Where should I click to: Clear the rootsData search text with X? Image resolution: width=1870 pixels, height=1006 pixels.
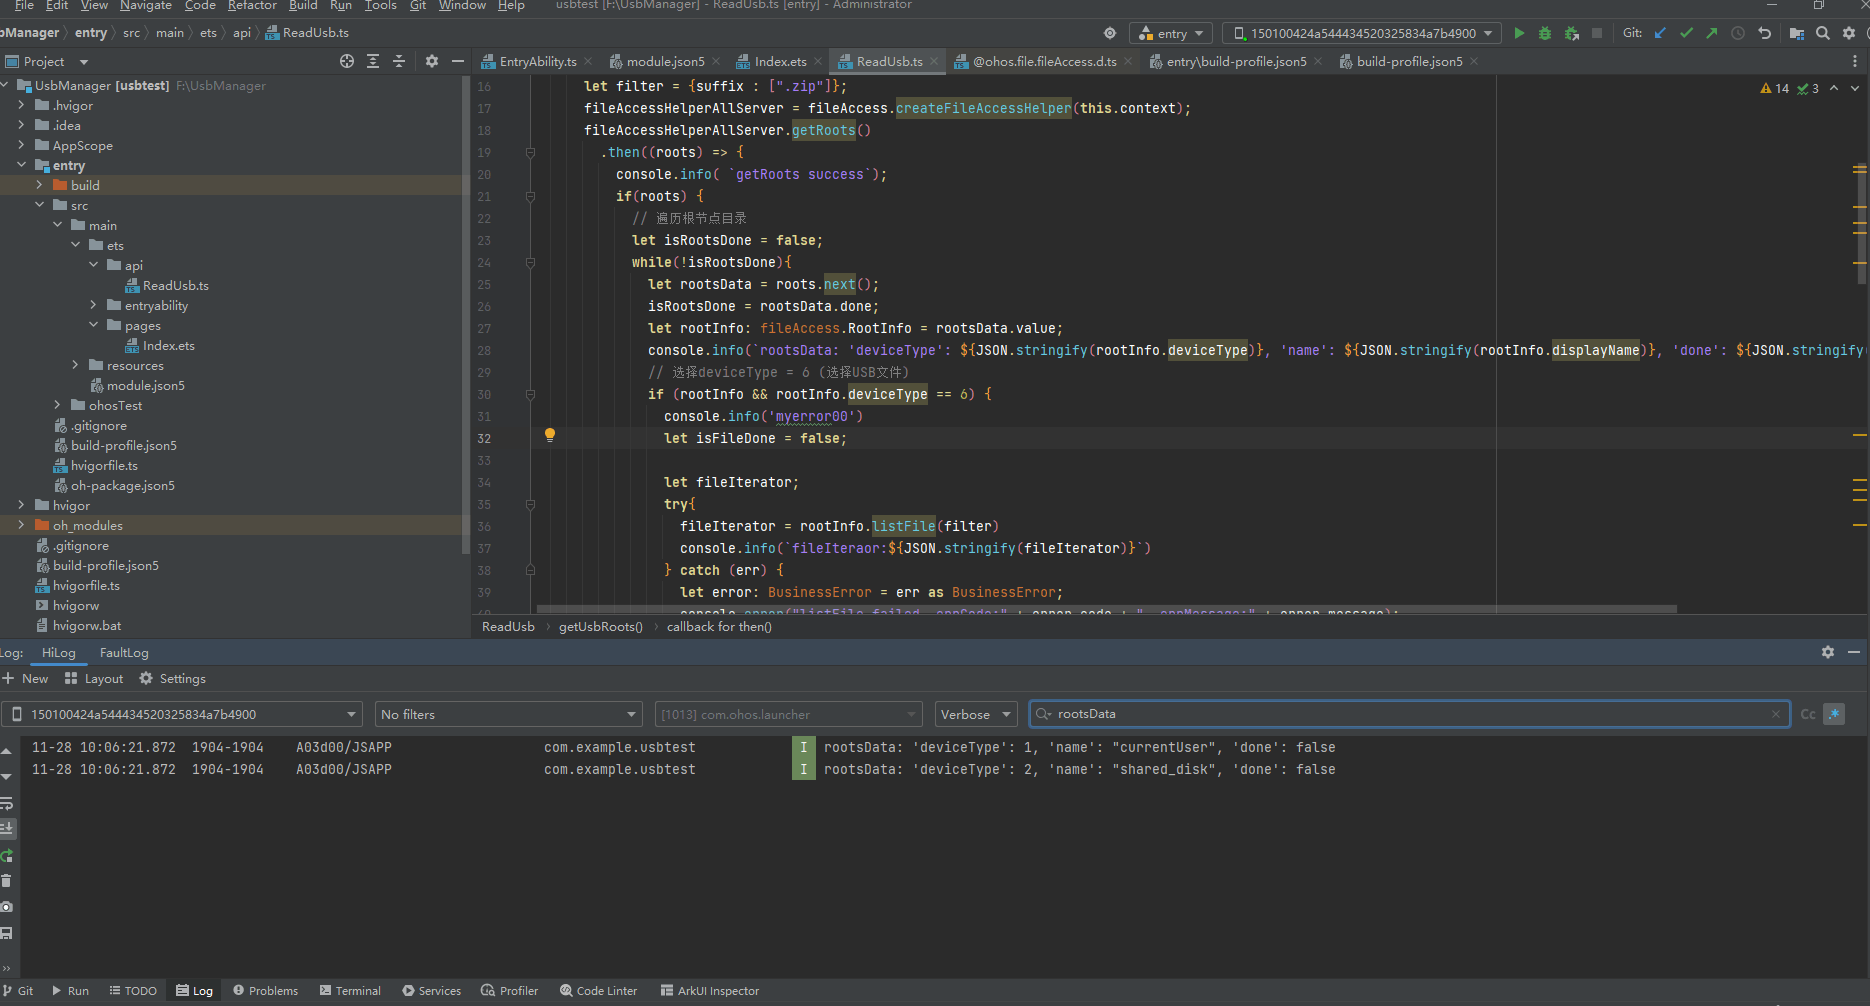(x=1776, y=714)
